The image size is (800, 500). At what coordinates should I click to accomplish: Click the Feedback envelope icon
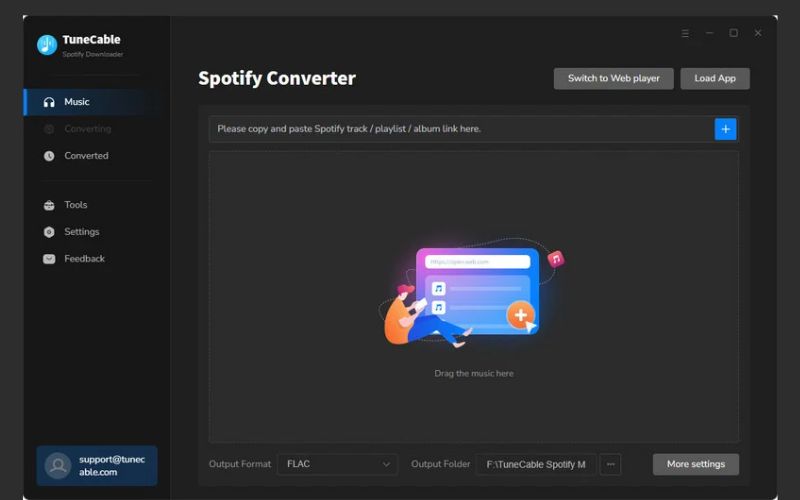[x=49, y=259]
